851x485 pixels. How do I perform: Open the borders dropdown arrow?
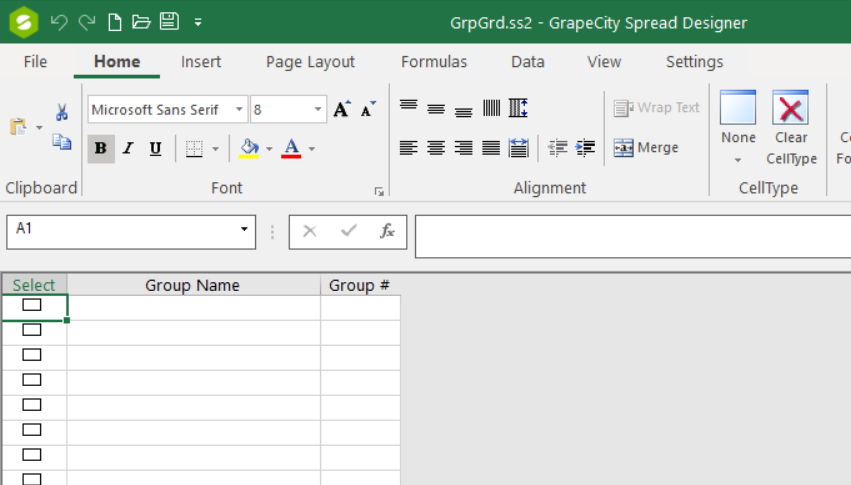215,149
